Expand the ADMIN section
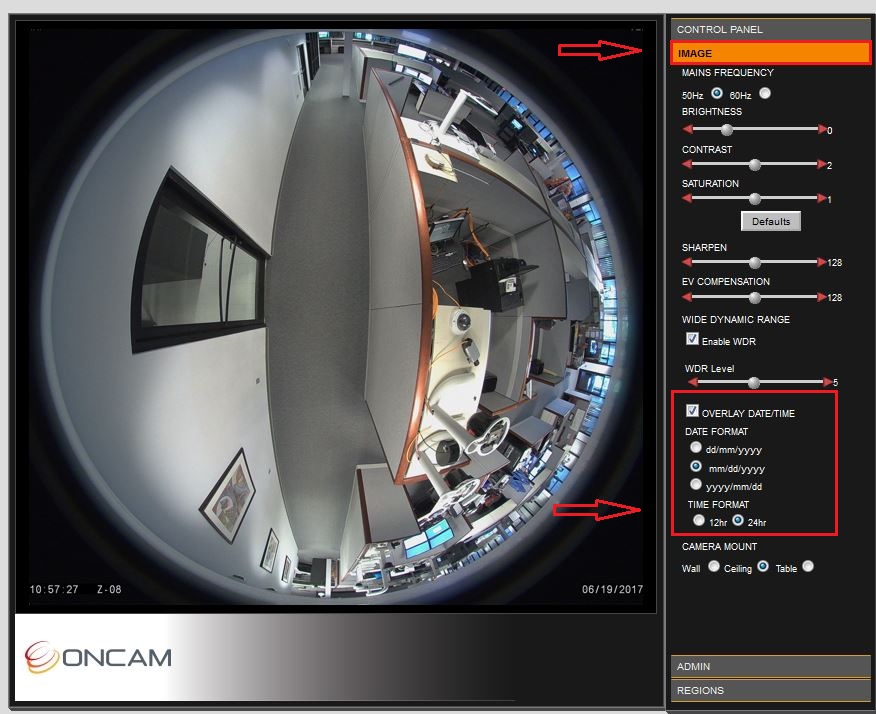876x714 pixels. (x=770, y=666)
